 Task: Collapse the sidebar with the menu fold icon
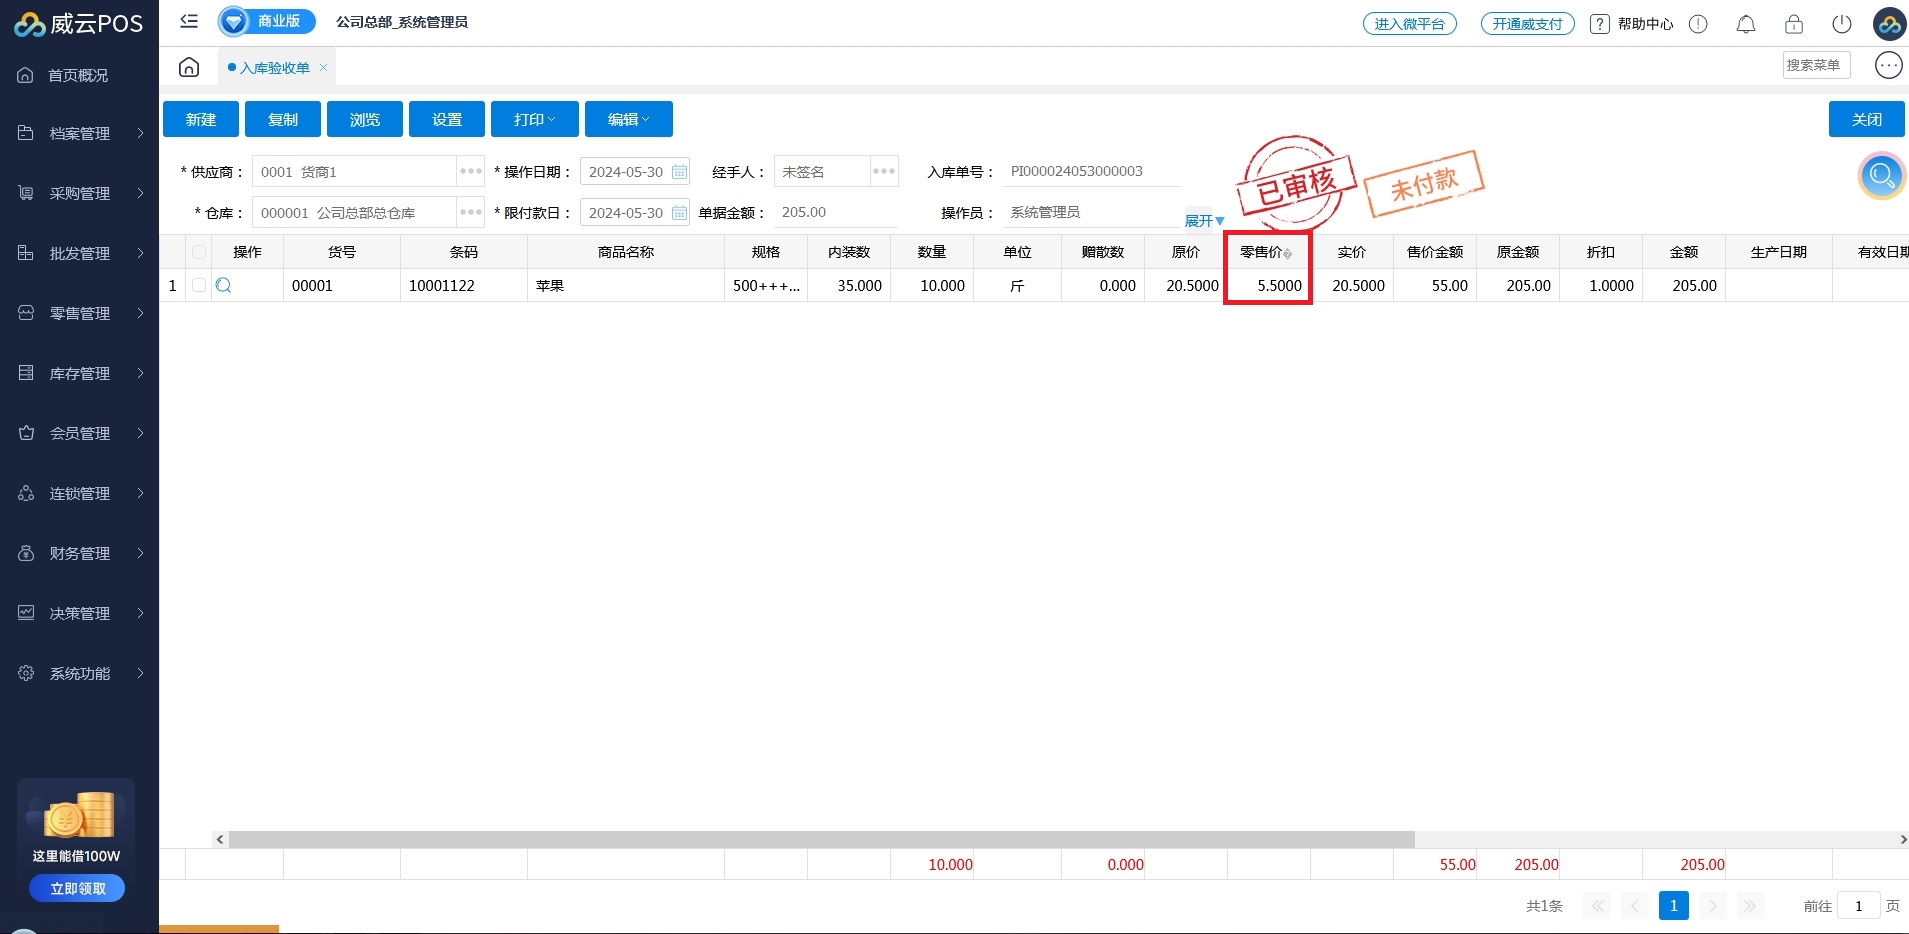click(x=189, y=21)
